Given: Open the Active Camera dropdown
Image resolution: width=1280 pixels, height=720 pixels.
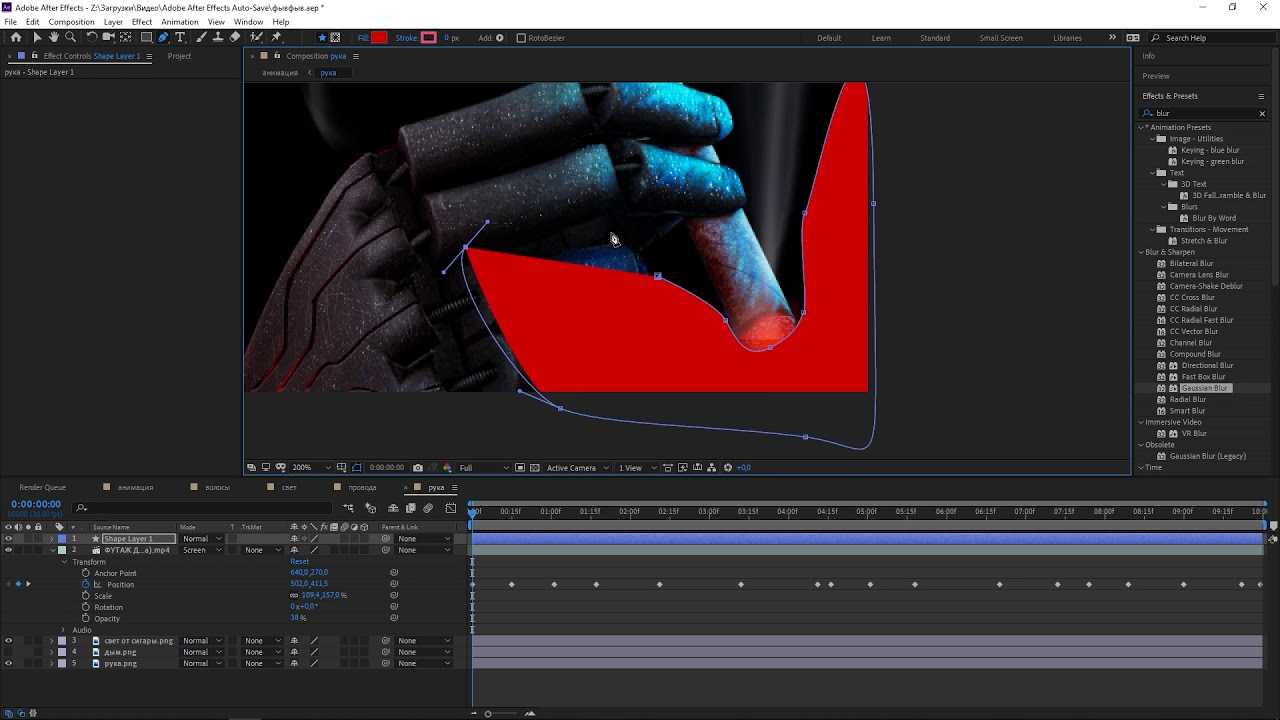Looking at the screenshot, I should coord(577,467).
